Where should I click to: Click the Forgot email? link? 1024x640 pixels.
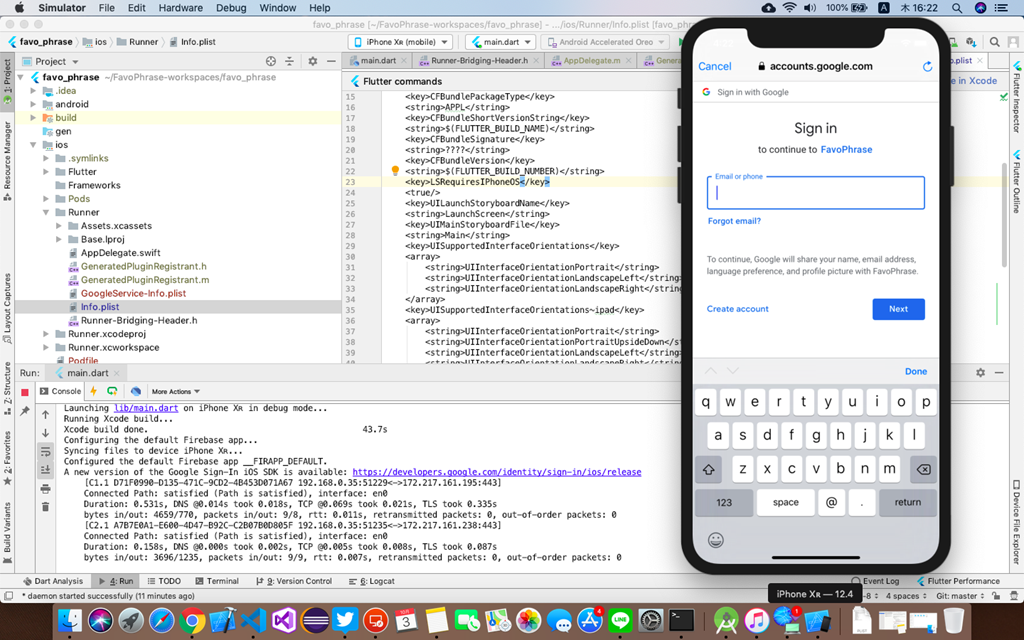(734, 221)
